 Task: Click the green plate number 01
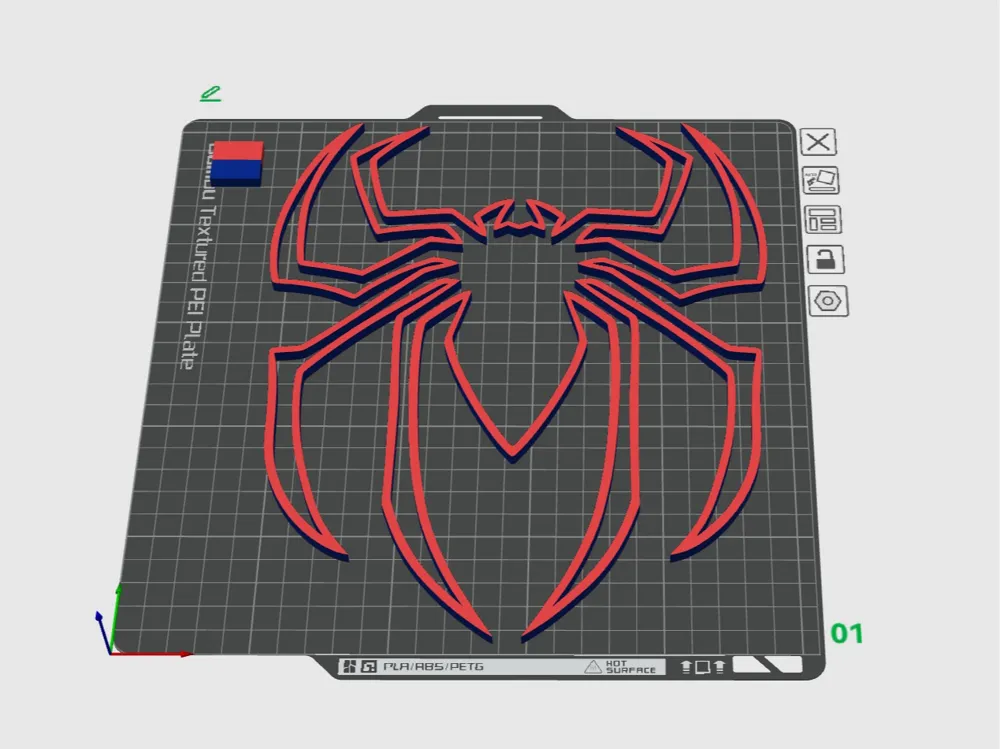click(849, 632)
